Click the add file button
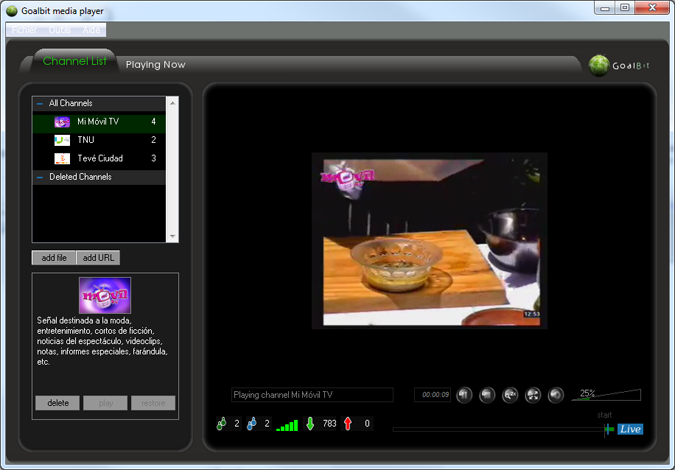The image size is (675, 470). click(x=54, y=258)
